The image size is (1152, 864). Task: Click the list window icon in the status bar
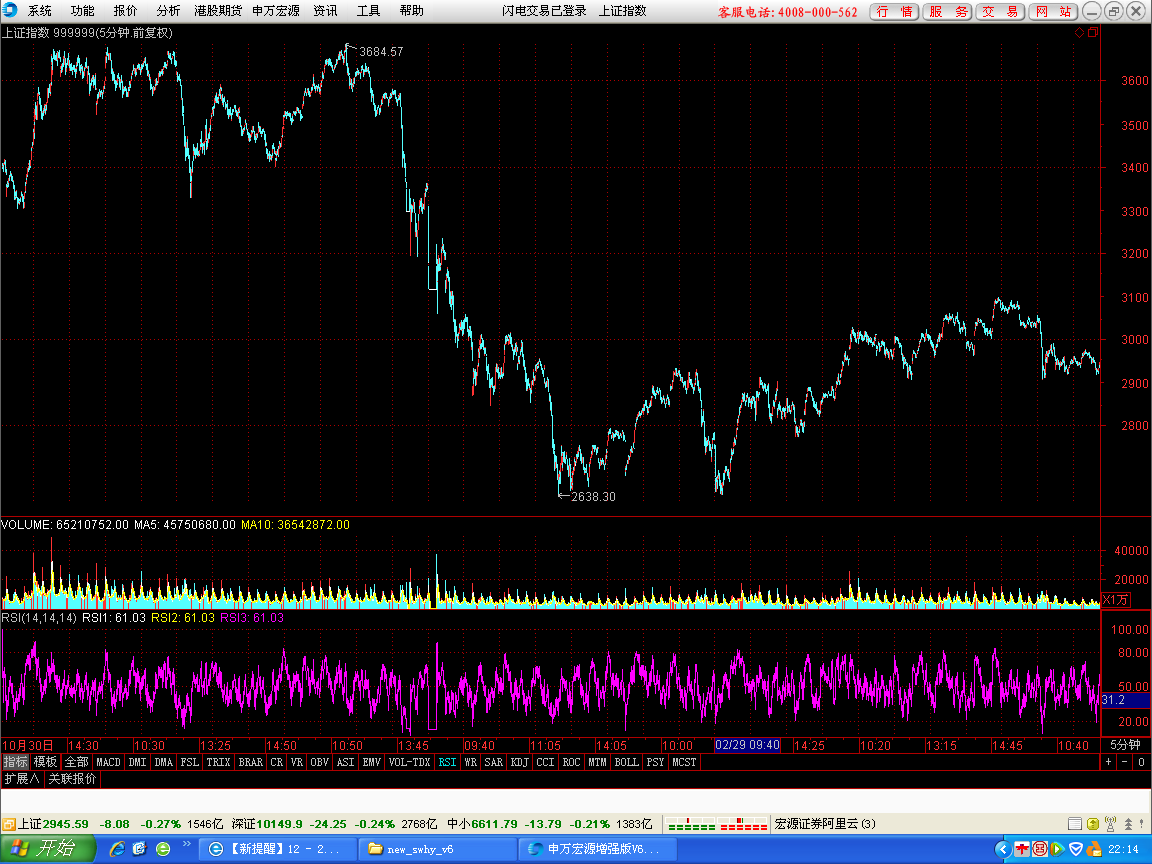pyautogui.click(x=1074, y=824)
